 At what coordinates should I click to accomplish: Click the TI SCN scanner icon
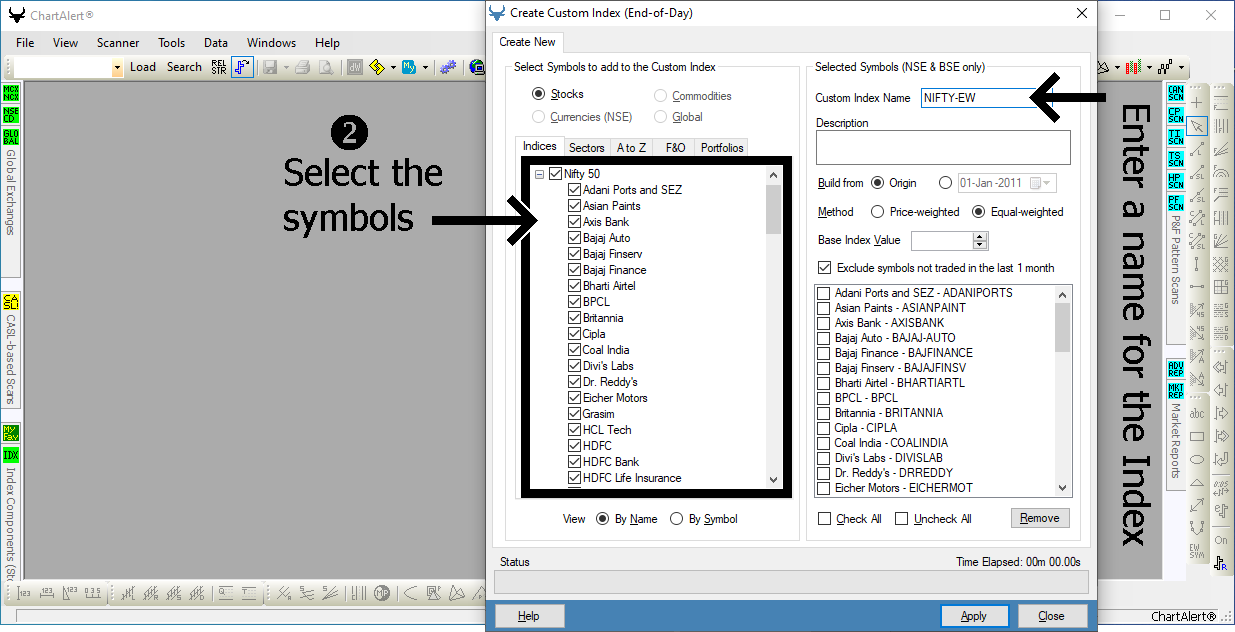point(1175,137)
